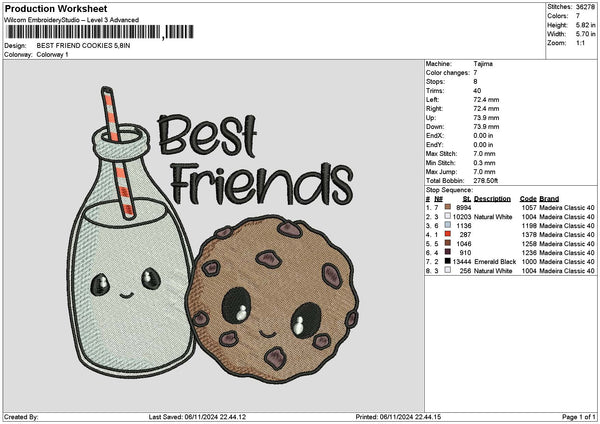Screen dimensions: 600x424
Task: Click the striped straw in the bottle
Action: (118, 152)
